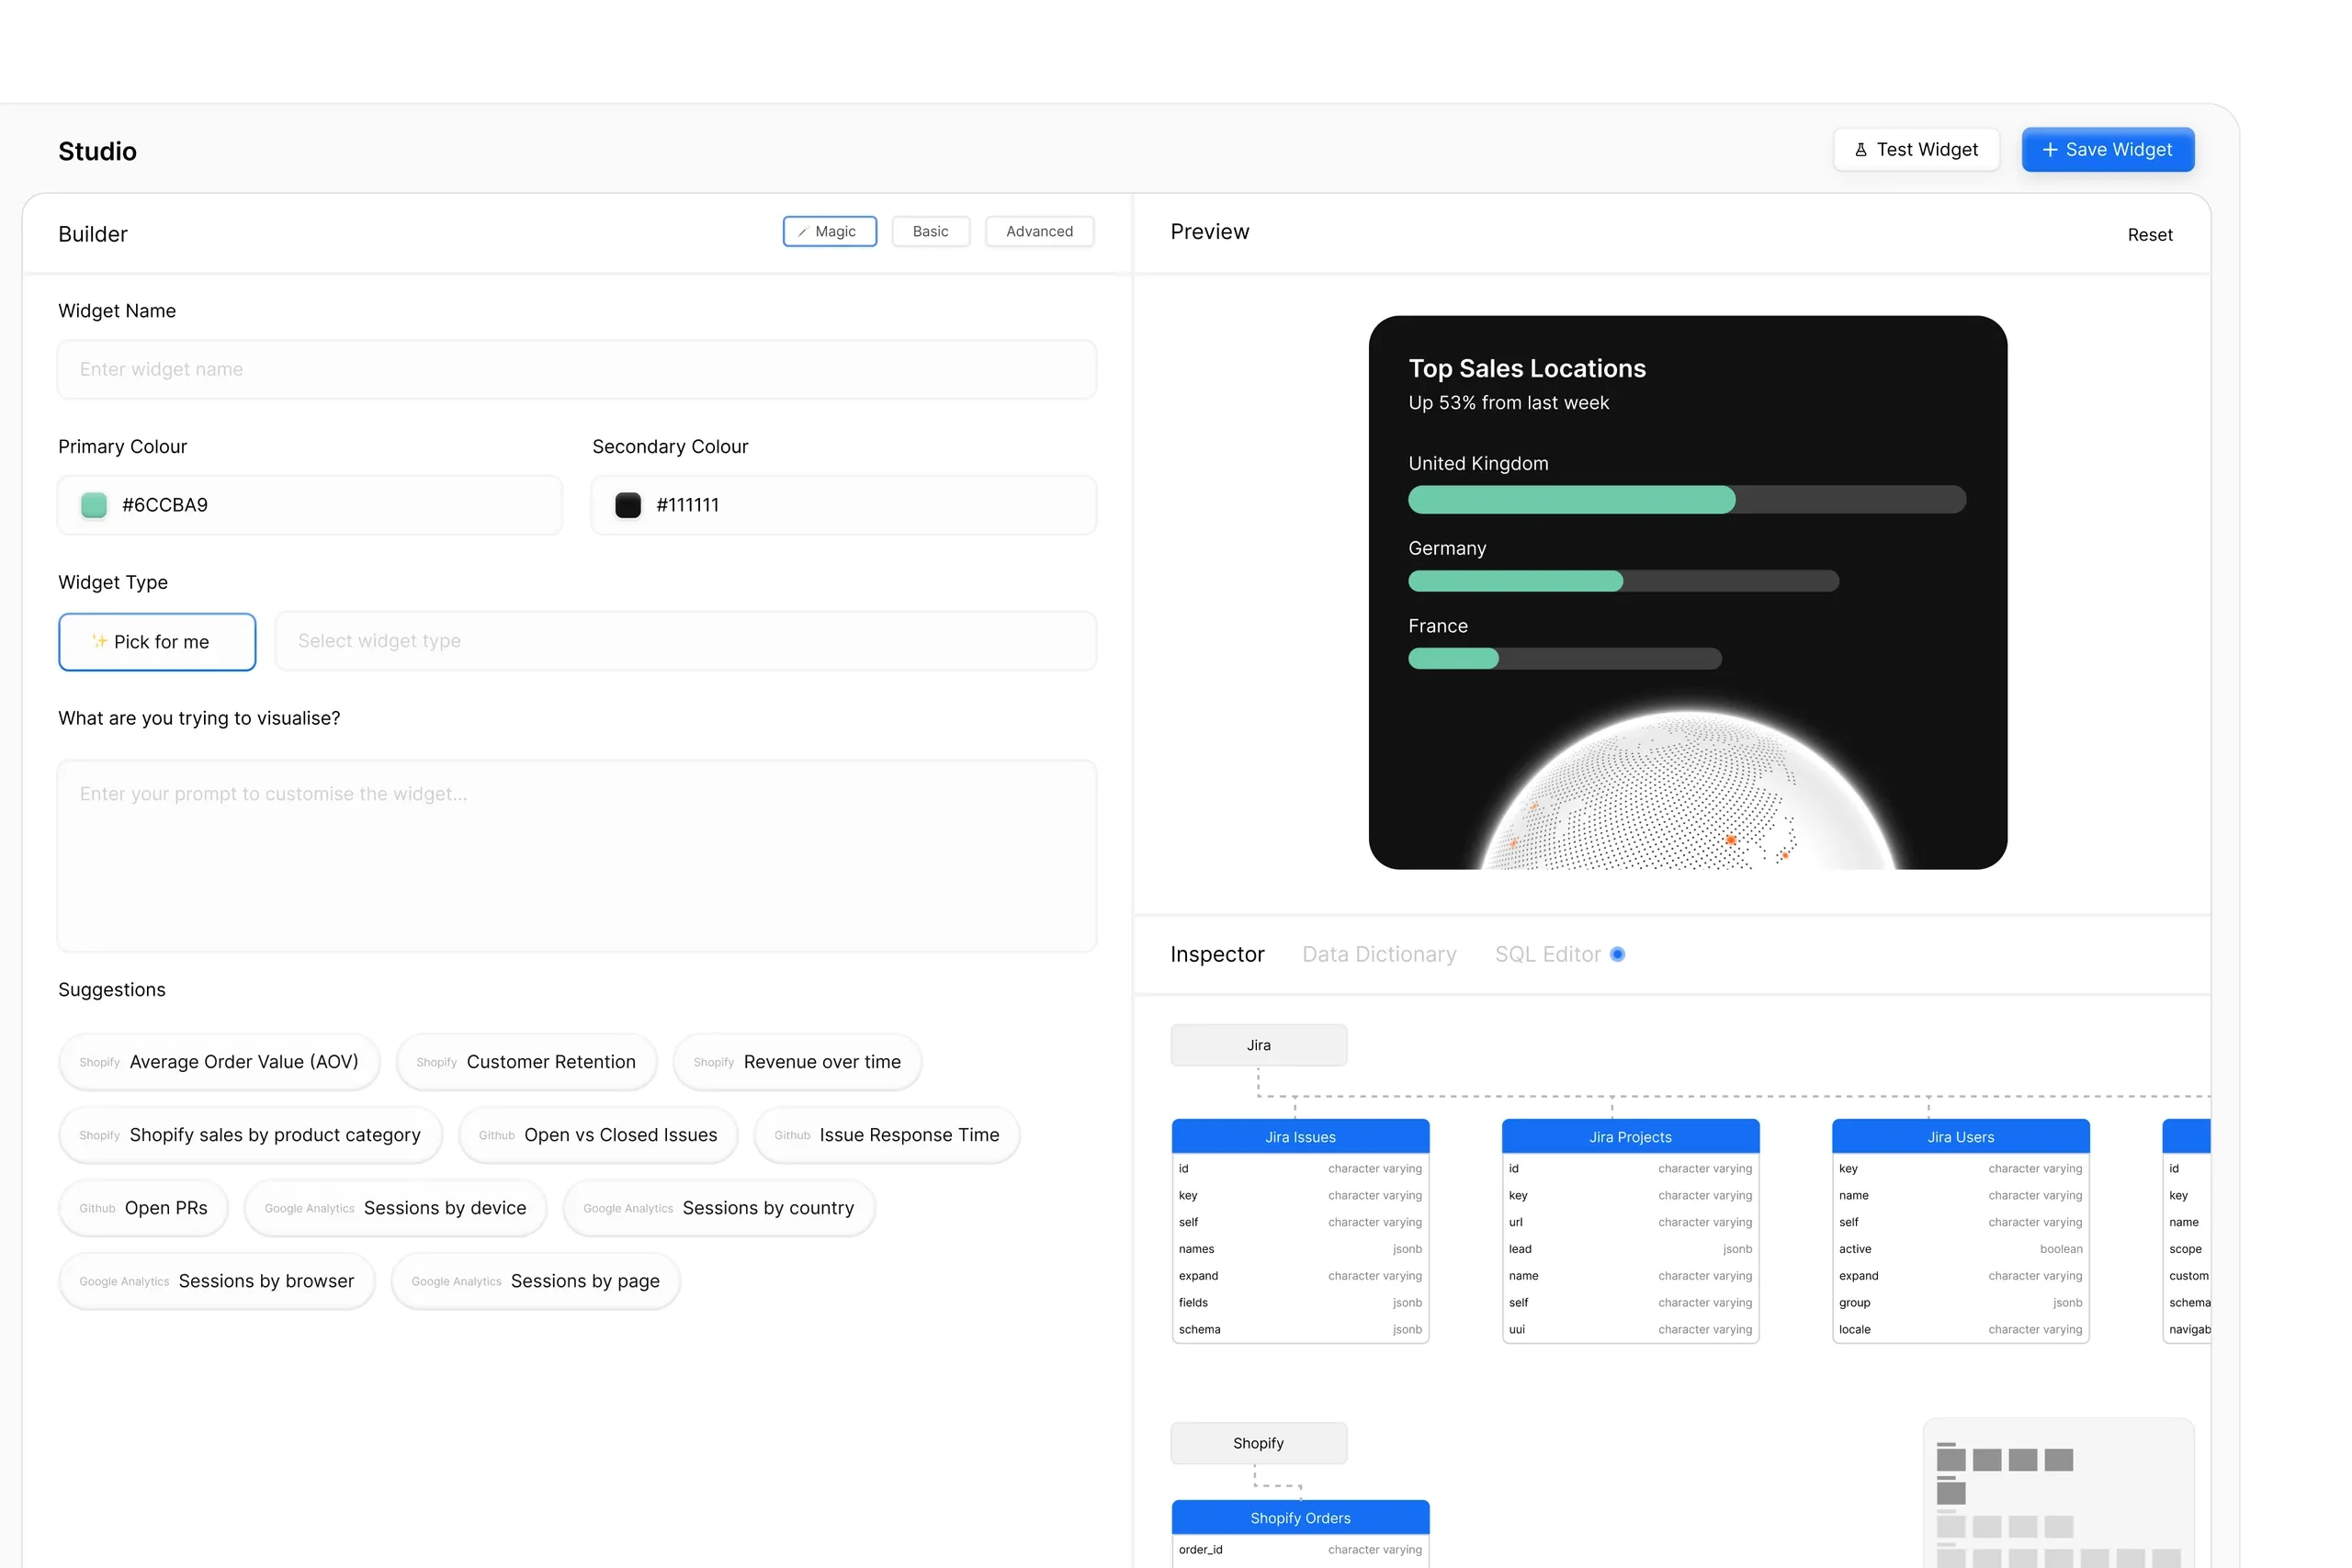
Task: Click the 'lead' row in Jira Projects
Action: point(1630,1249)
